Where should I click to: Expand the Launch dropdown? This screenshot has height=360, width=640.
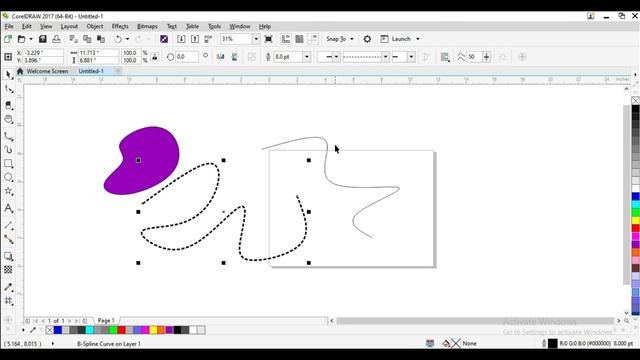[x=418, y=39]
